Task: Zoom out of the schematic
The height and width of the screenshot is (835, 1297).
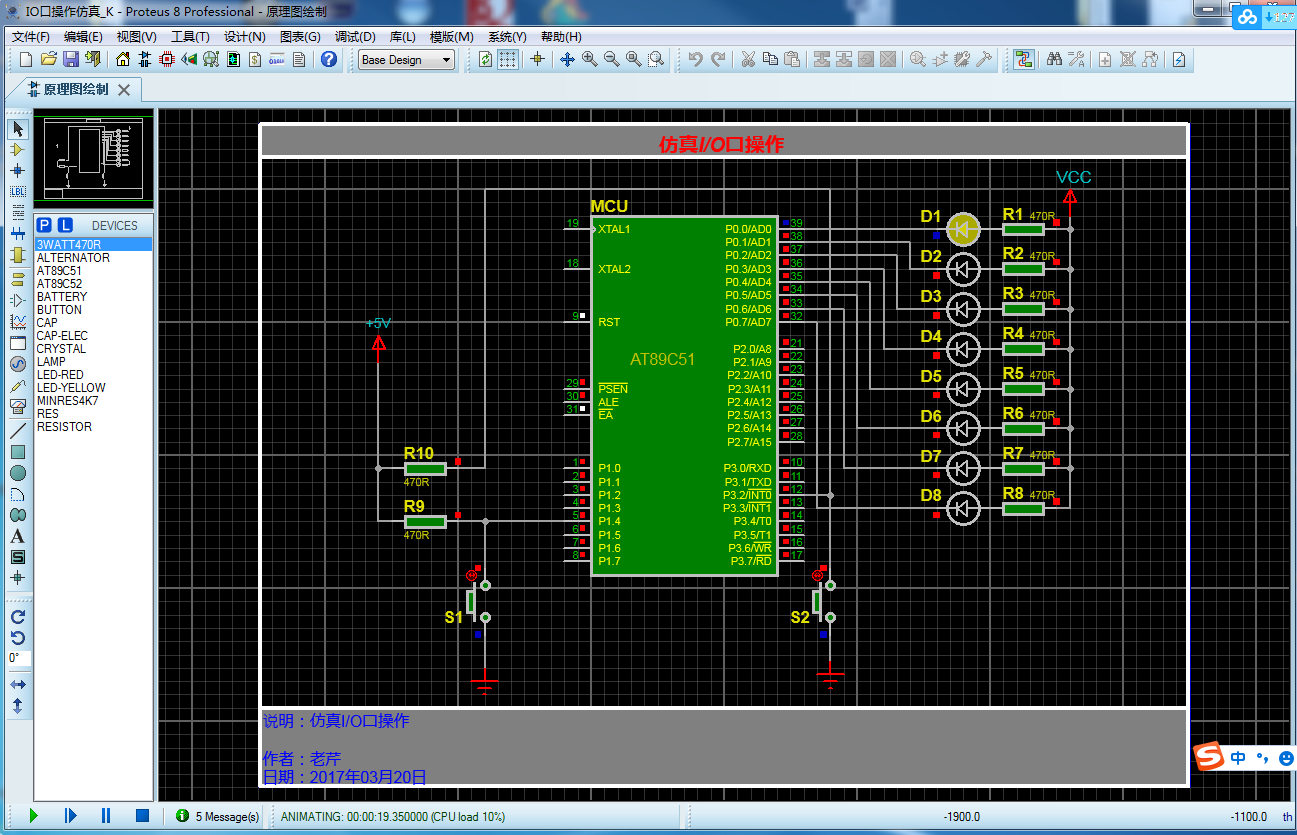Action: (611, 59)
